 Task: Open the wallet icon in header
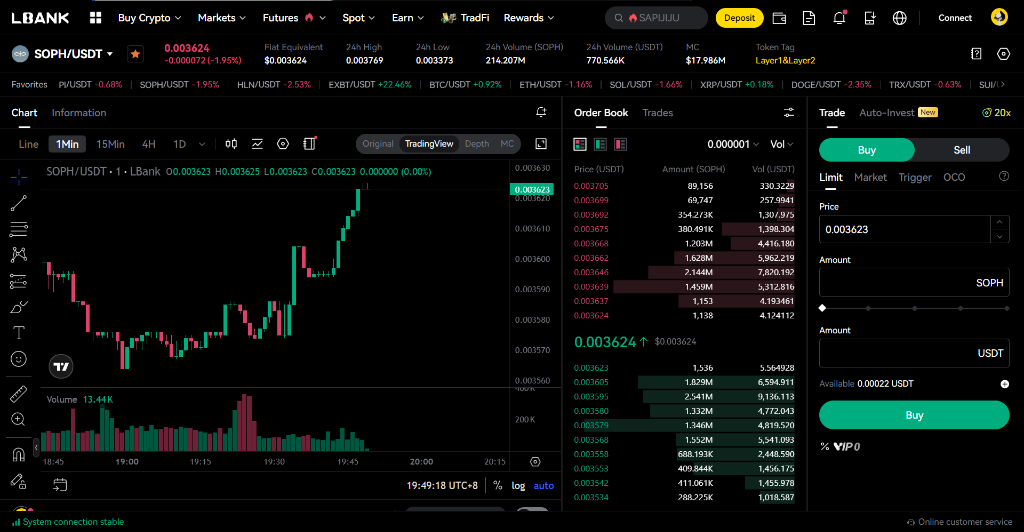(x=779, y=18)
